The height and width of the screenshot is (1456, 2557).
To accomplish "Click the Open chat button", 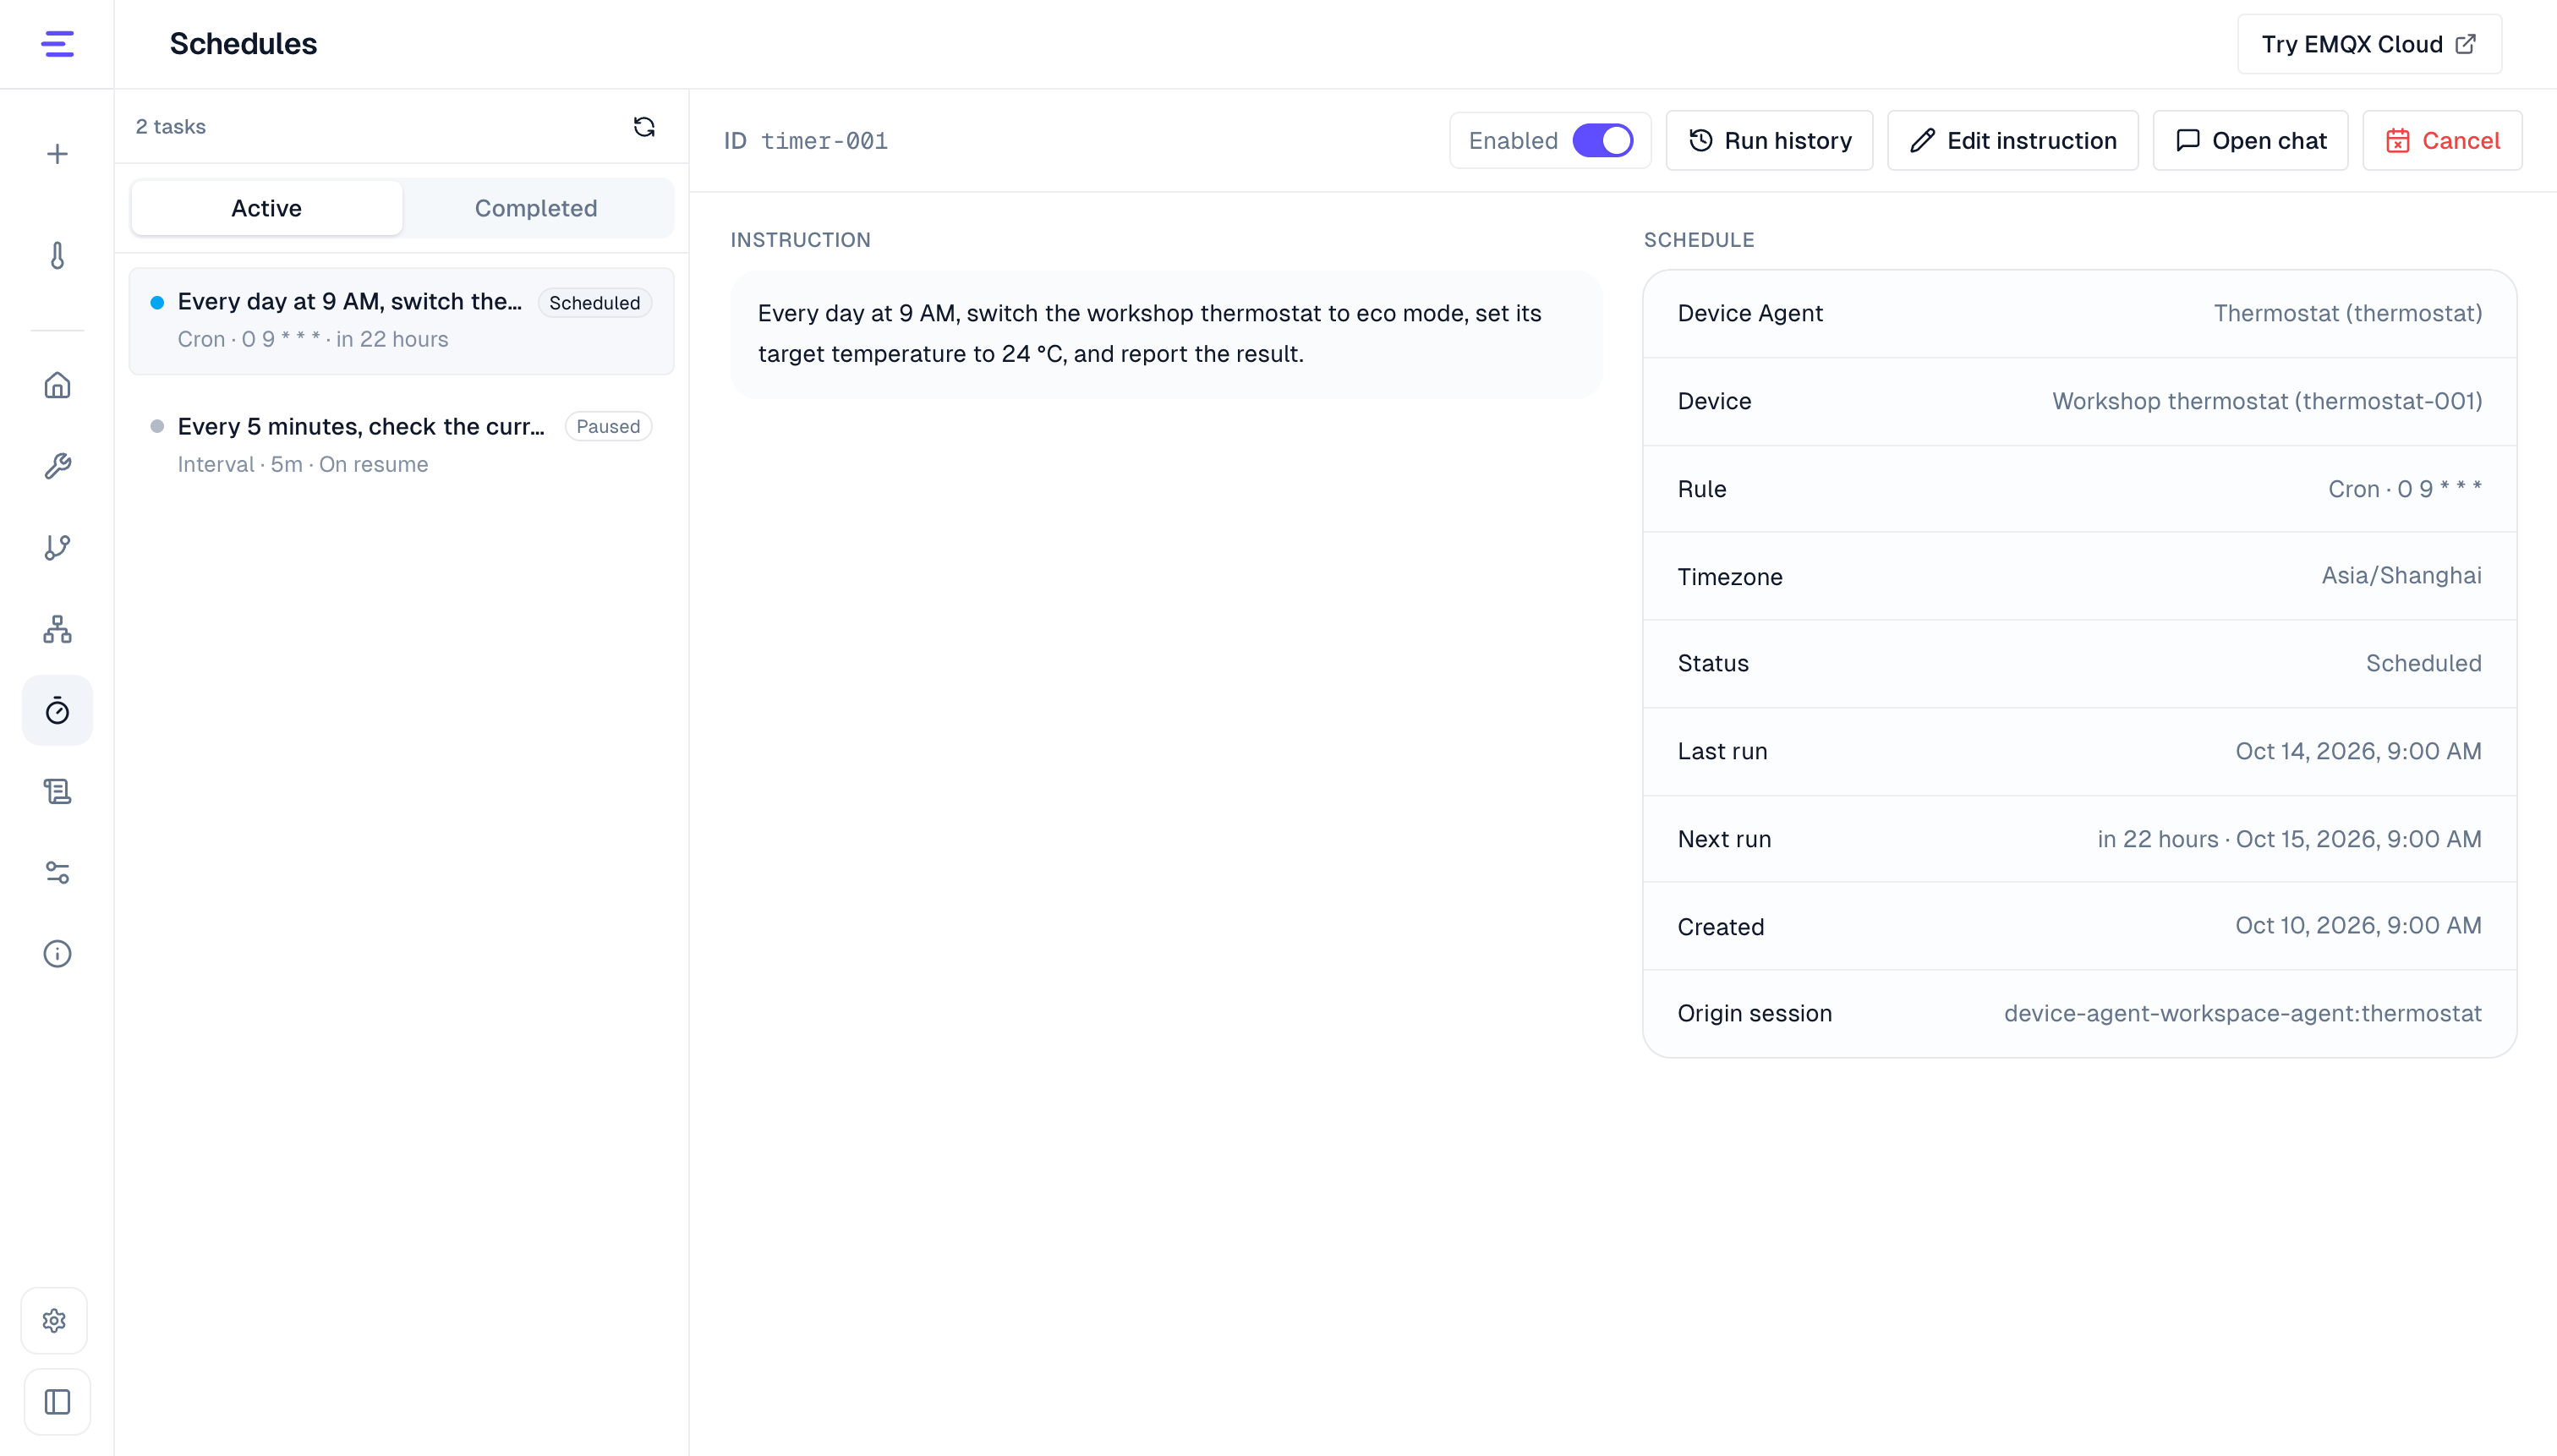I will [2250, 140].
